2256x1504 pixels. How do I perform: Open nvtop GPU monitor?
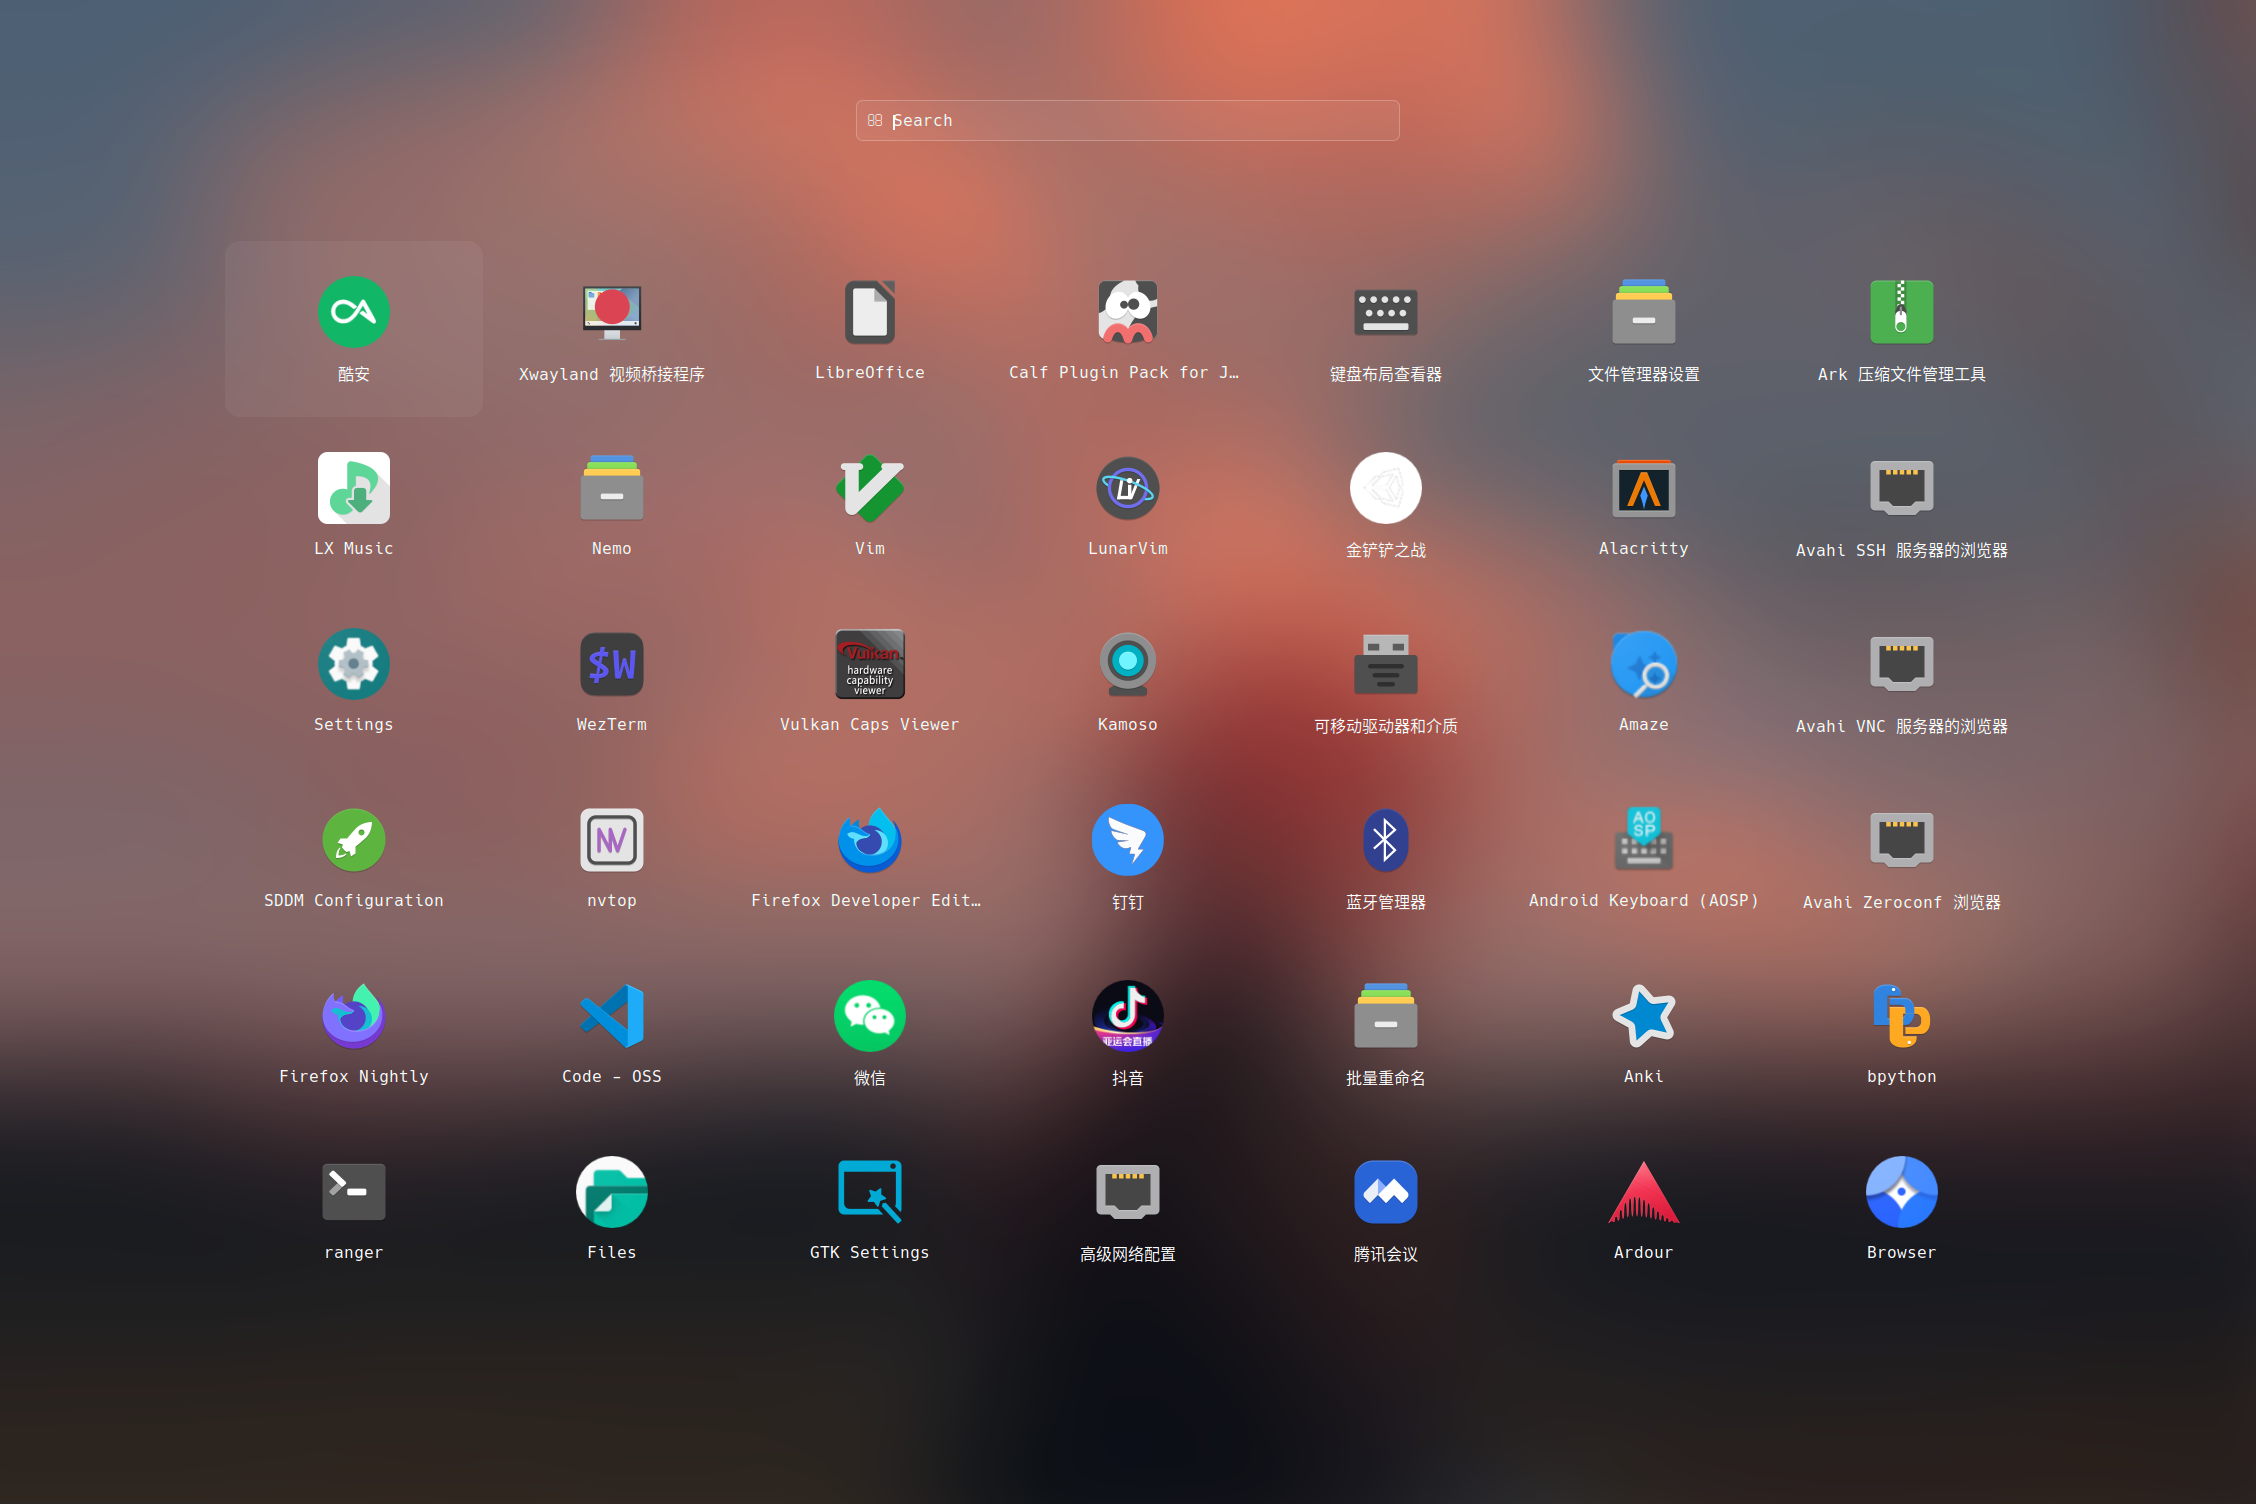click(611, 841)
